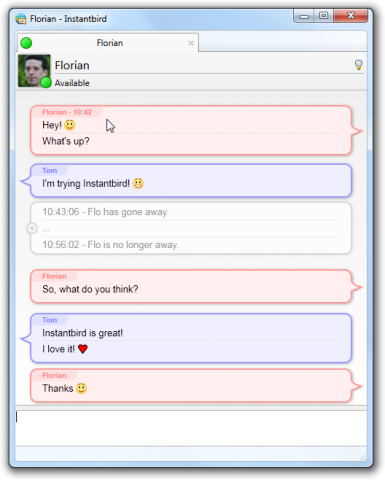This screenshot has width=385, height=480.
Task: Click Florian's avatar photo
Action: click(34, 71)
